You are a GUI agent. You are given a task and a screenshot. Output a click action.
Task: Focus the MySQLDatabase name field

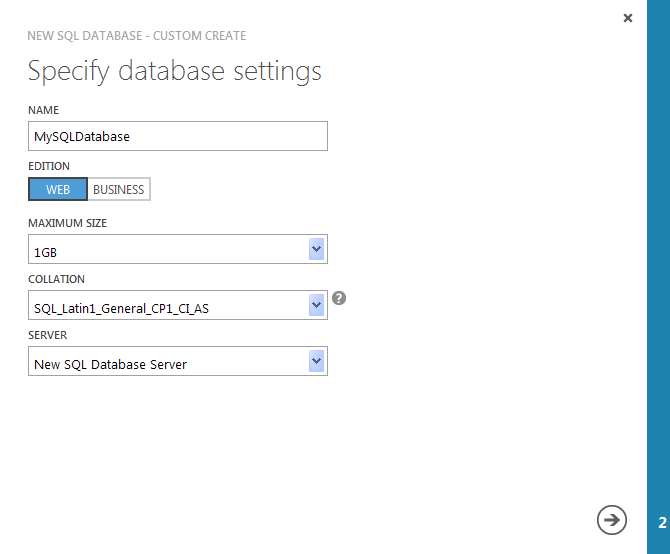coord(178,136)
